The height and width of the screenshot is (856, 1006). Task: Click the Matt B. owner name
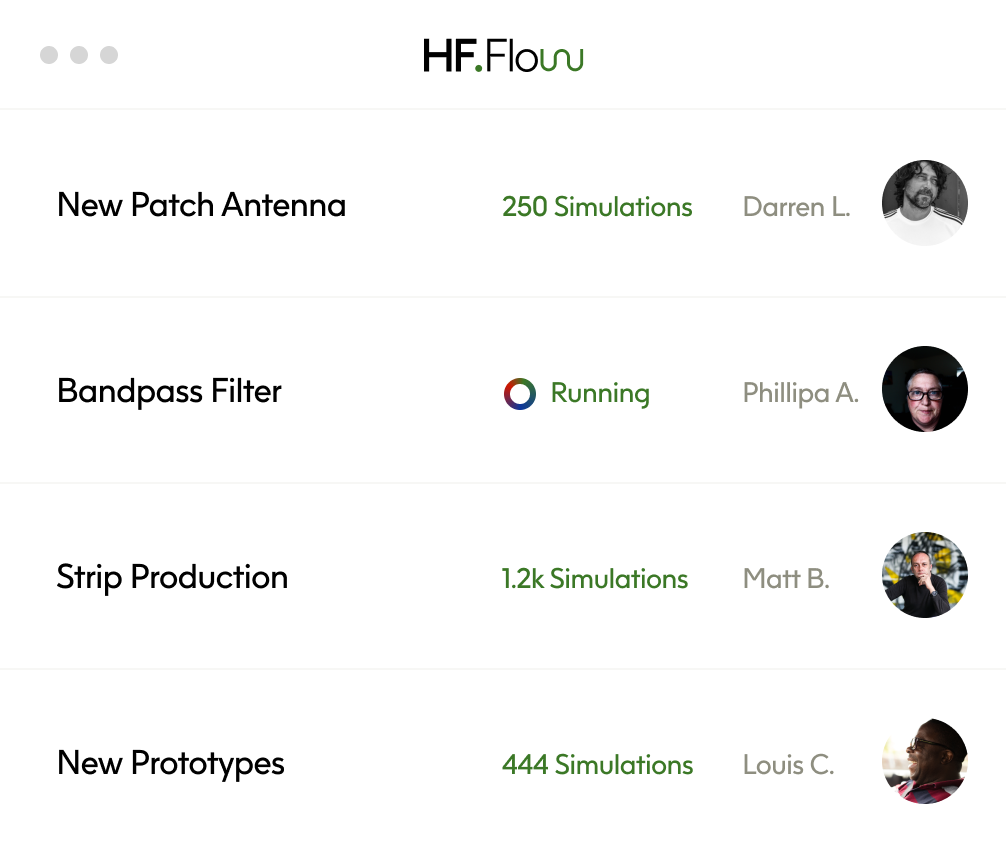[x=786, y=579]
